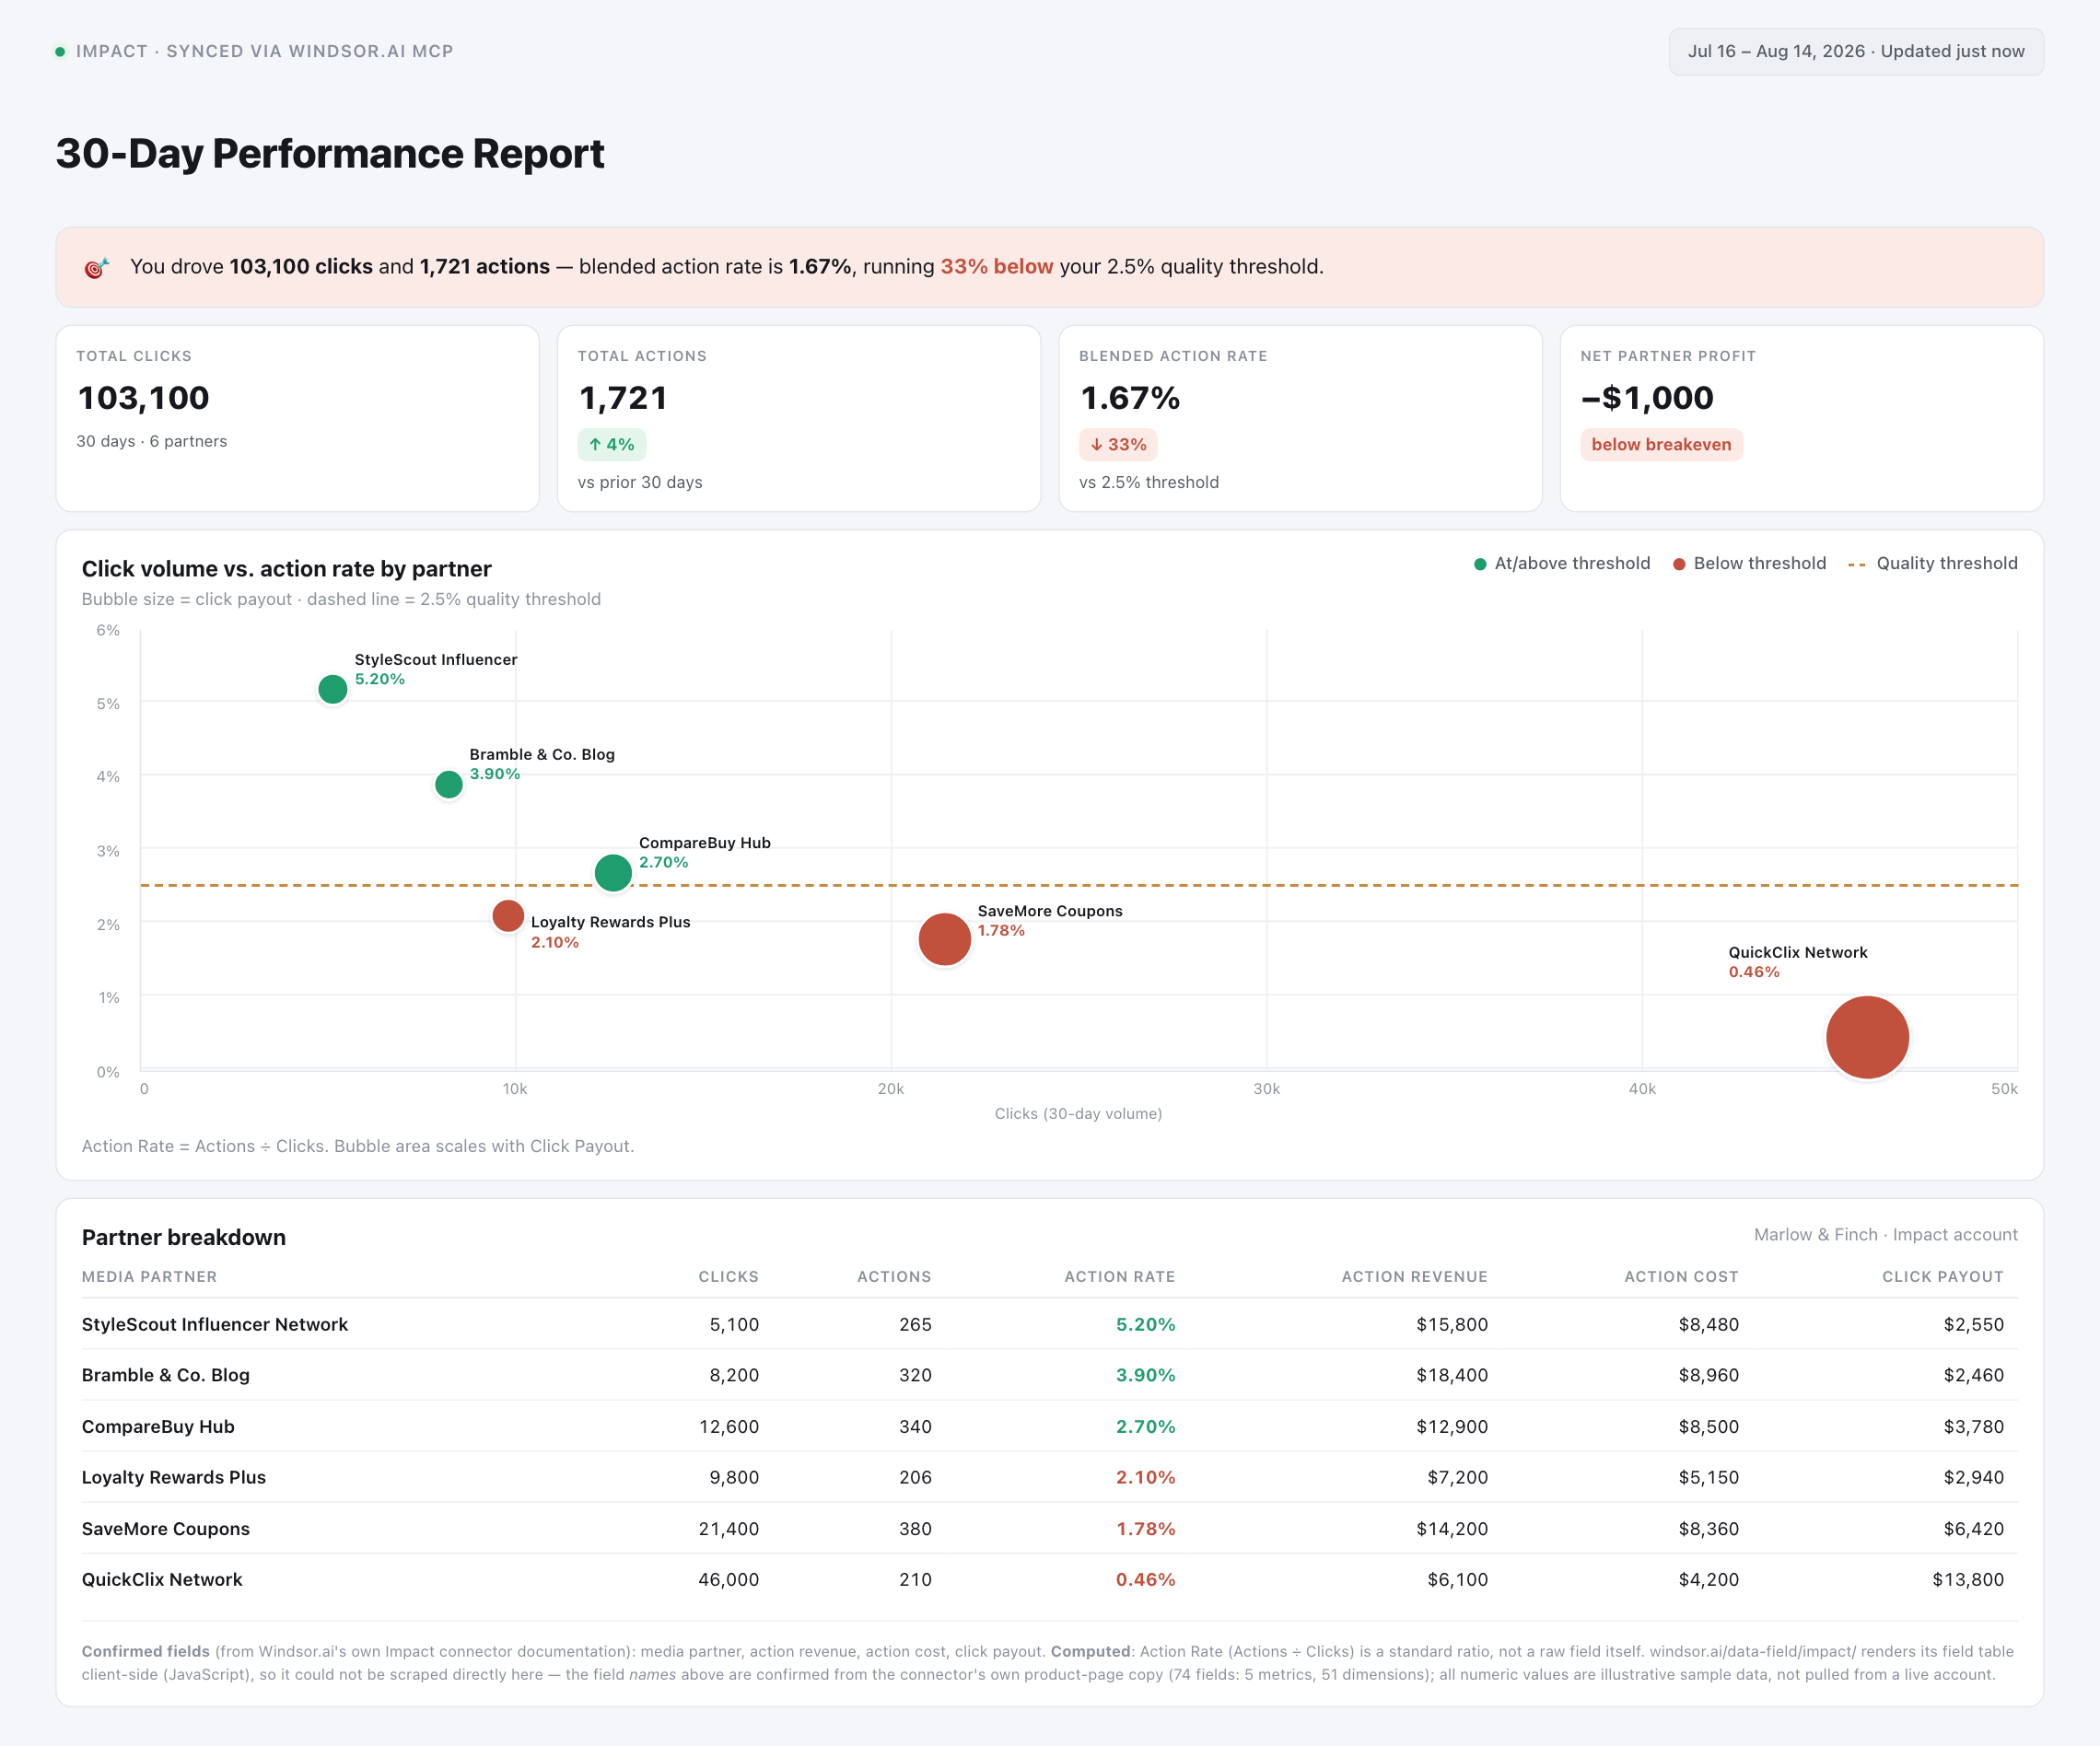The width and height of the screenshot is (2100, 1746).
Task: Click the ACTIONS column header
Action: coord(894,1276)
